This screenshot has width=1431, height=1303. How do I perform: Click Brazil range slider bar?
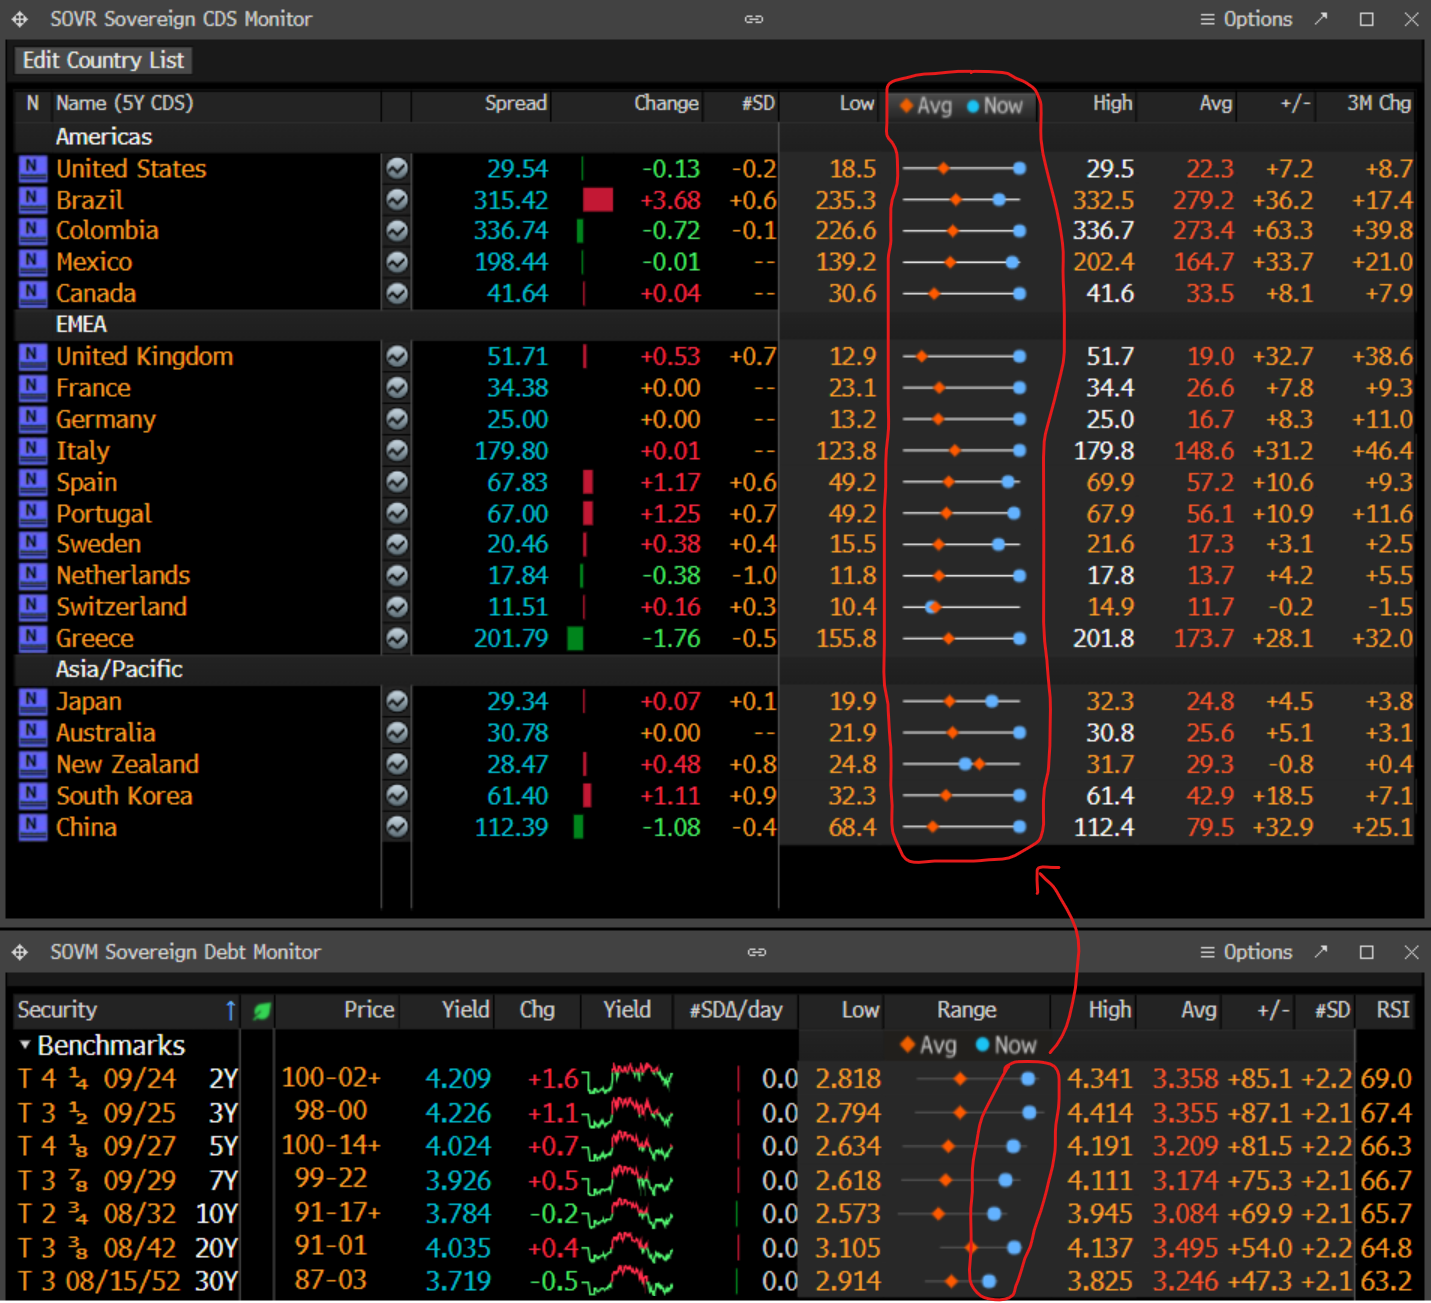[961, 200]
